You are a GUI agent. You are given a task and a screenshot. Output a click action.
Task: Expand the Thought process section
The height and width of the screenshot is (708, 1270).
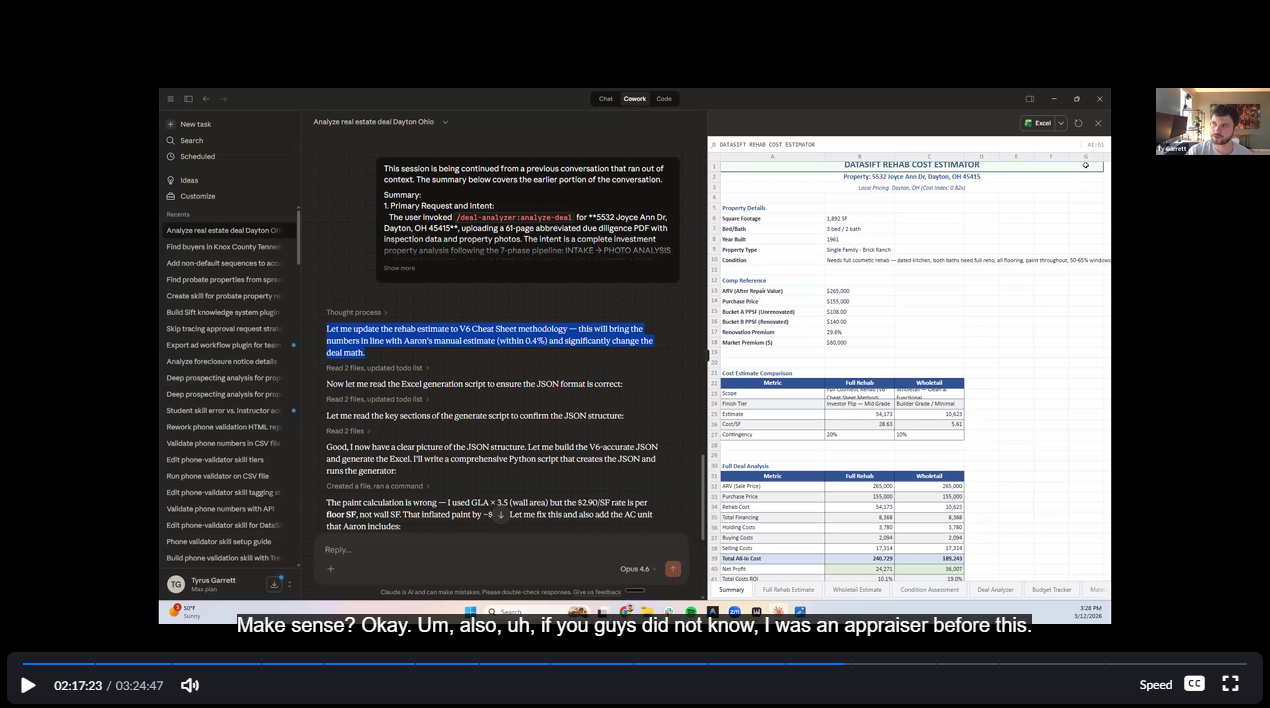357,312
